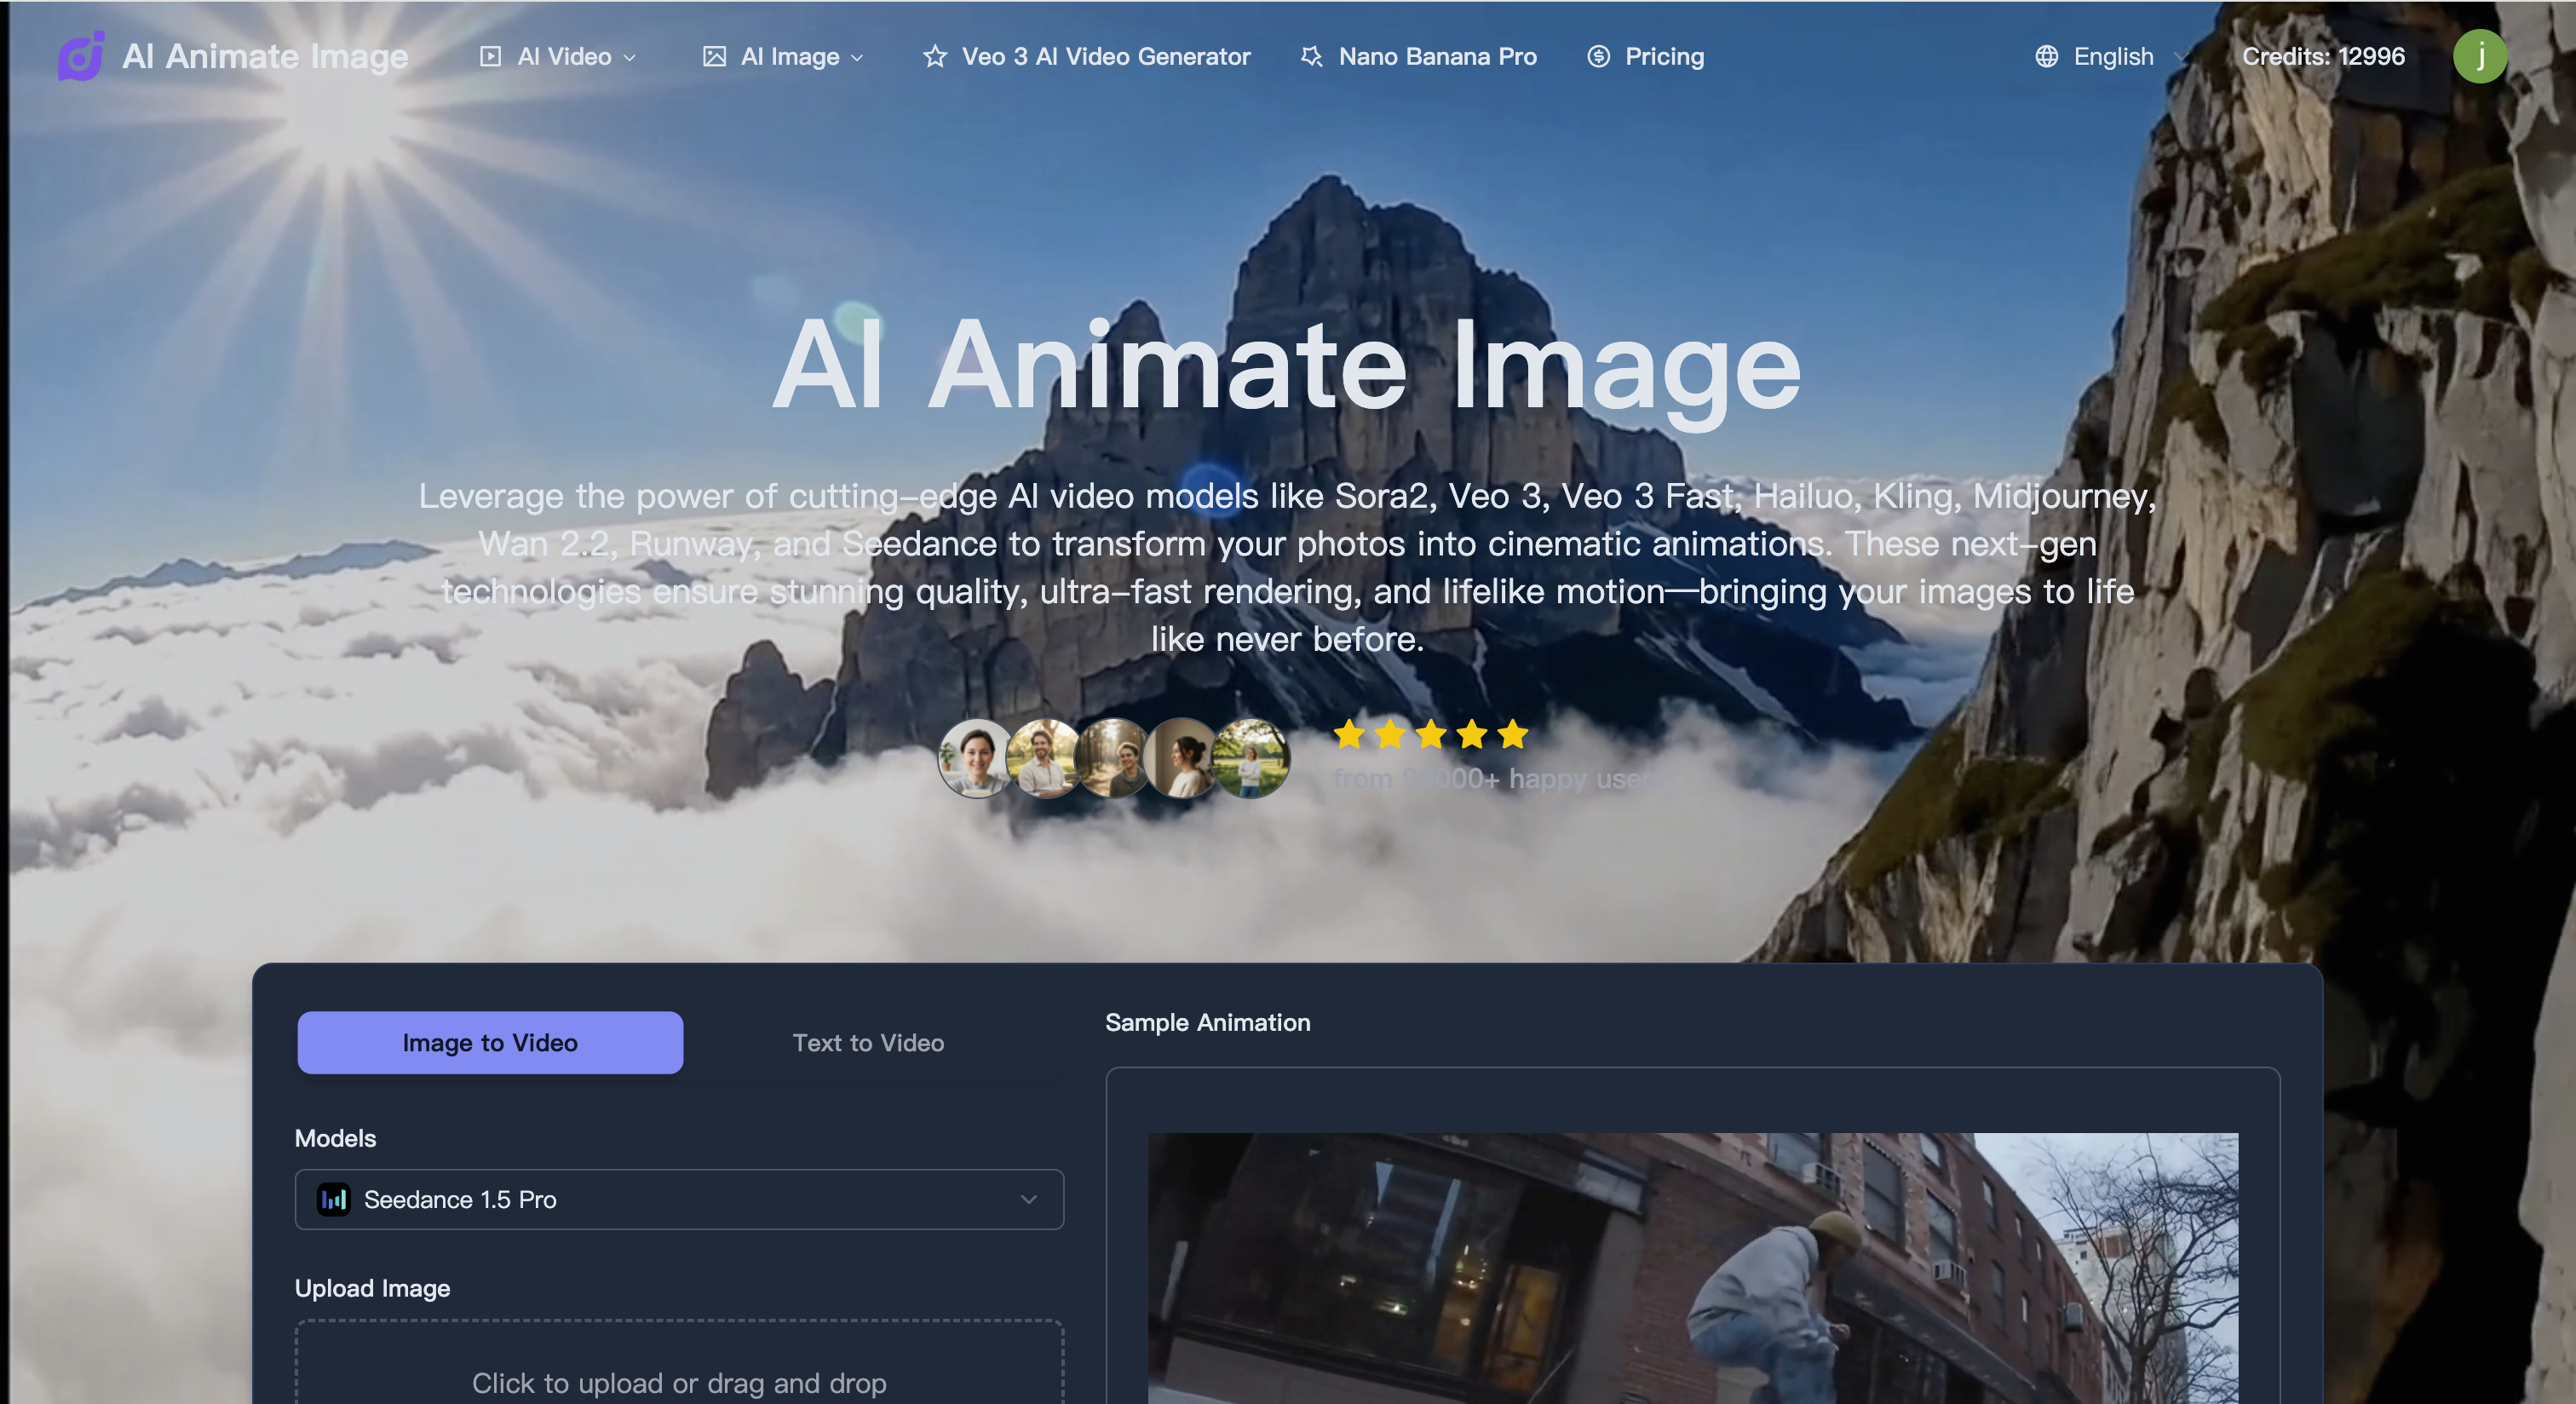The width and height of the screenshot is (2576, 1404).
Task: Click the fifth yellow rating star
Action: coord(1513,734)
